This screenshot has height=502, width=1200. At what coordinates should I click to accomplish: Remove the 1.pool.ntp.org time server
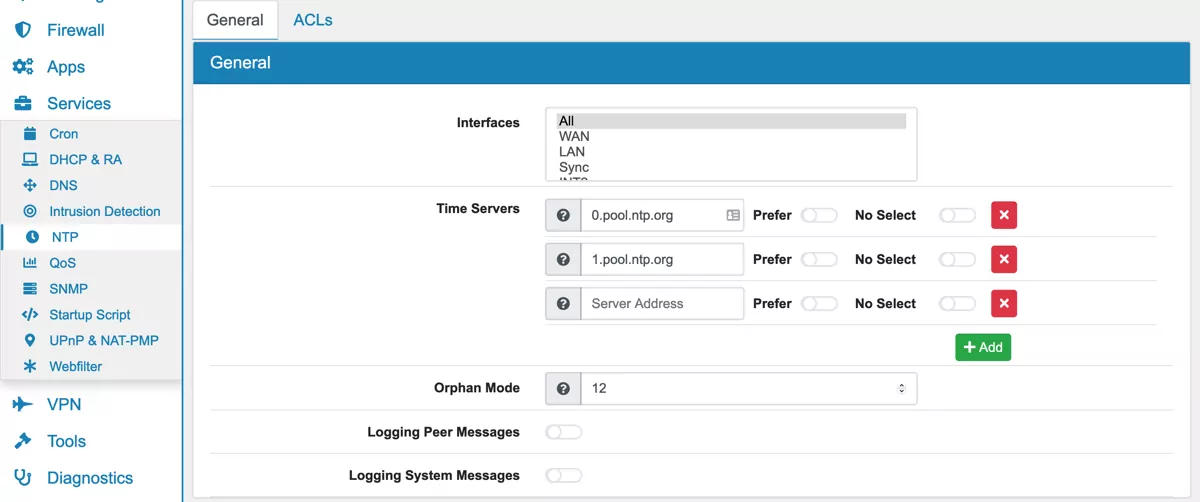[x=1004, y=259]
